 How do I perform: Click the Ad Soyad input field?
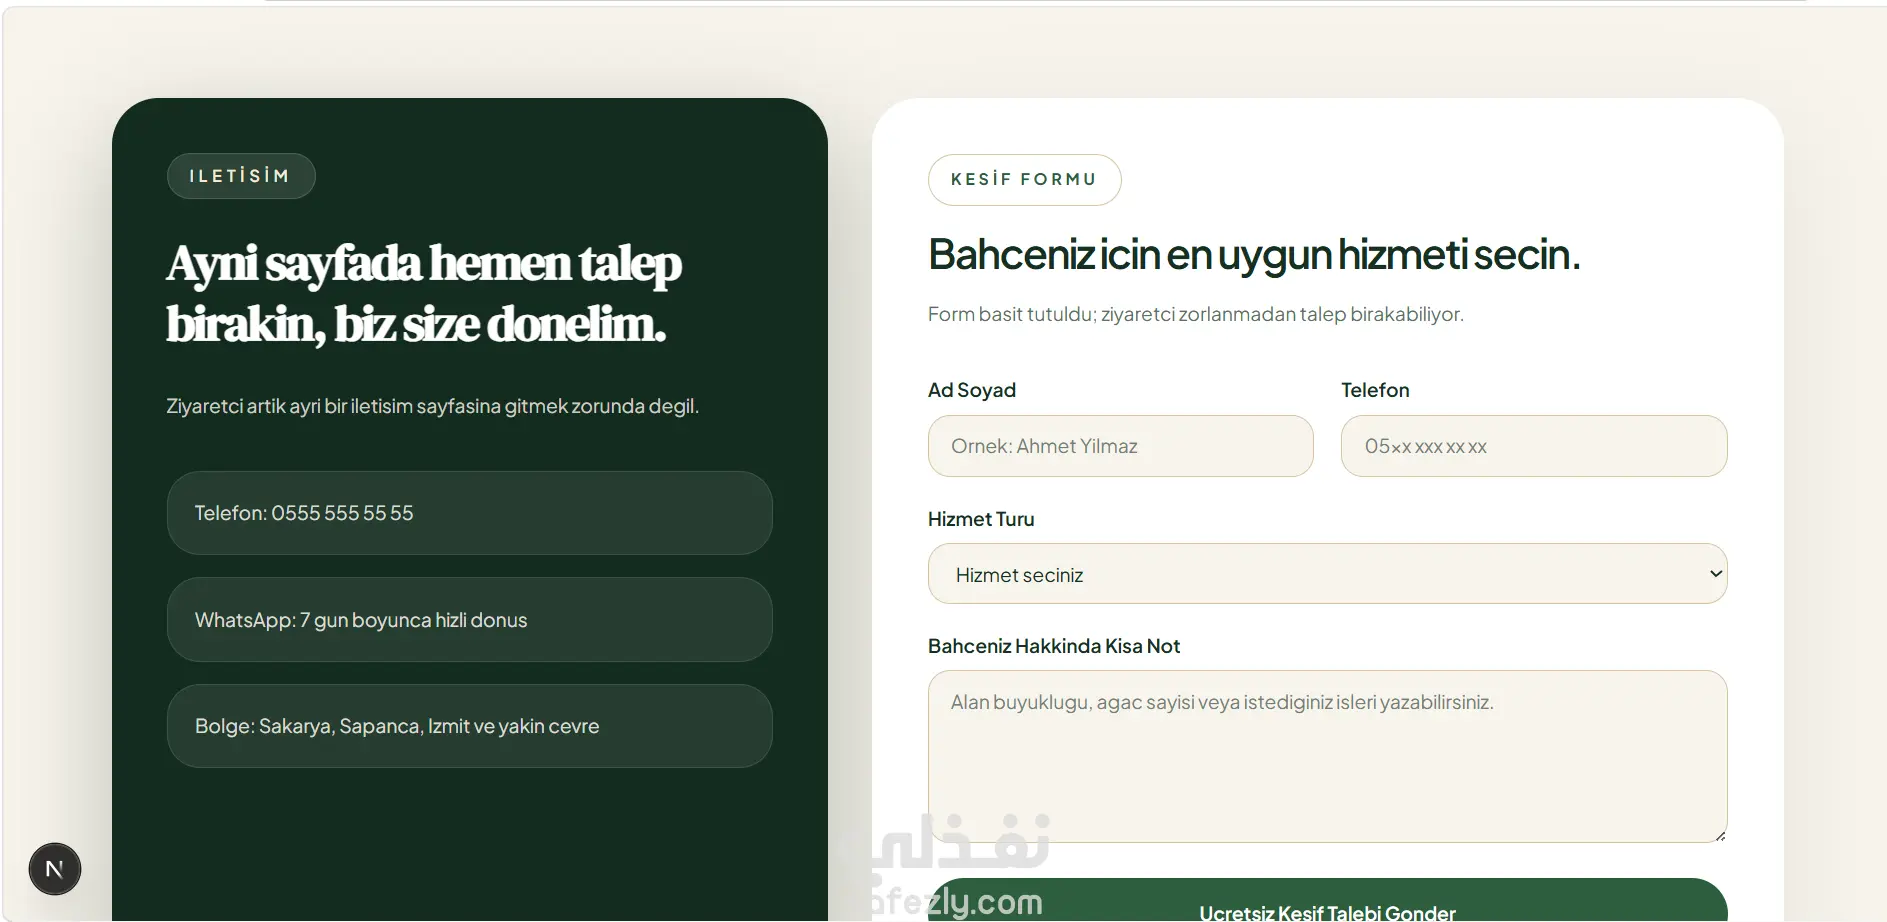[x=1120, y=446]
